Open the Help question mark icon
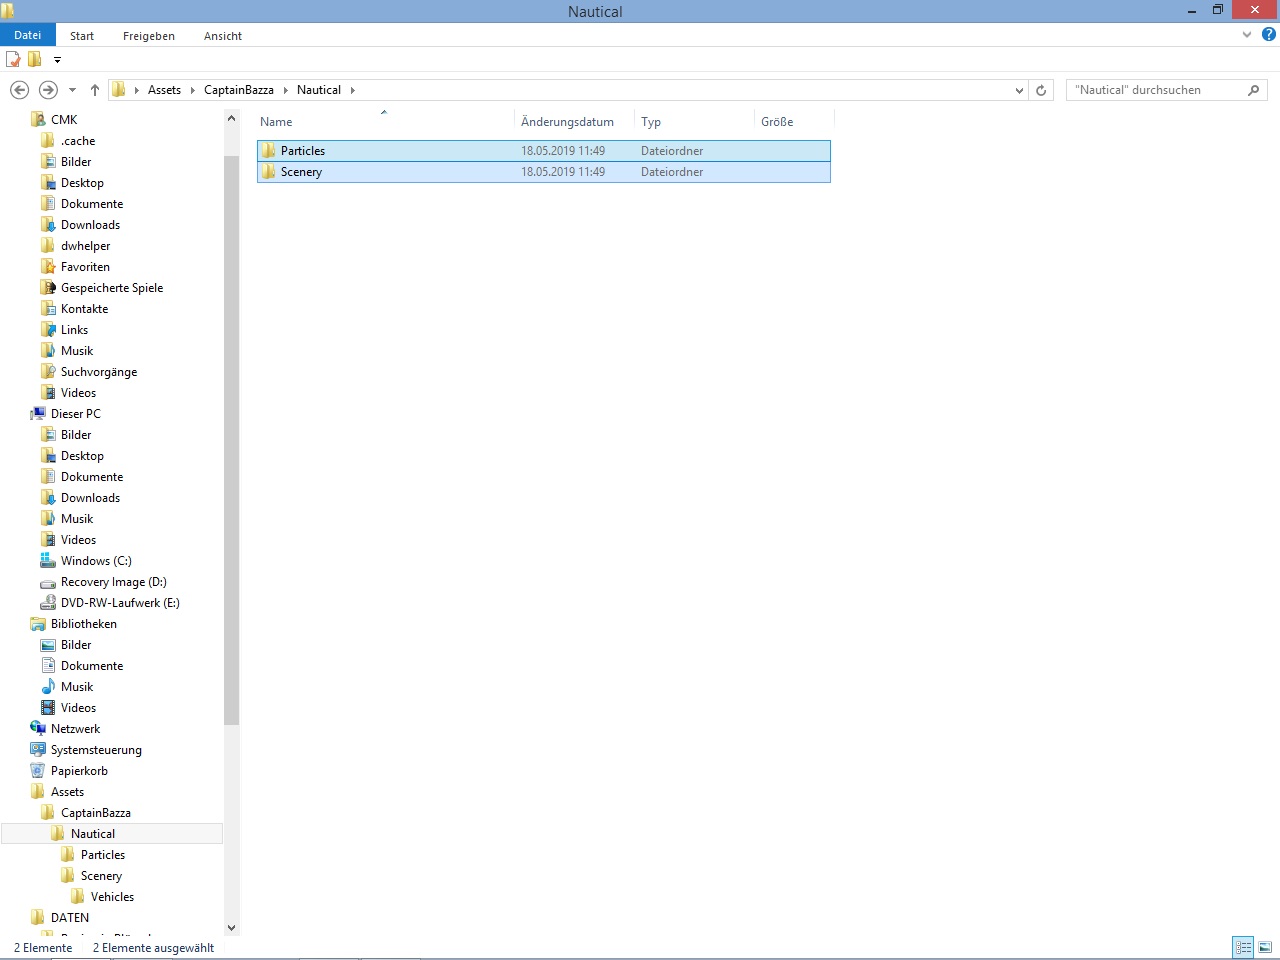 (1268, 35)
